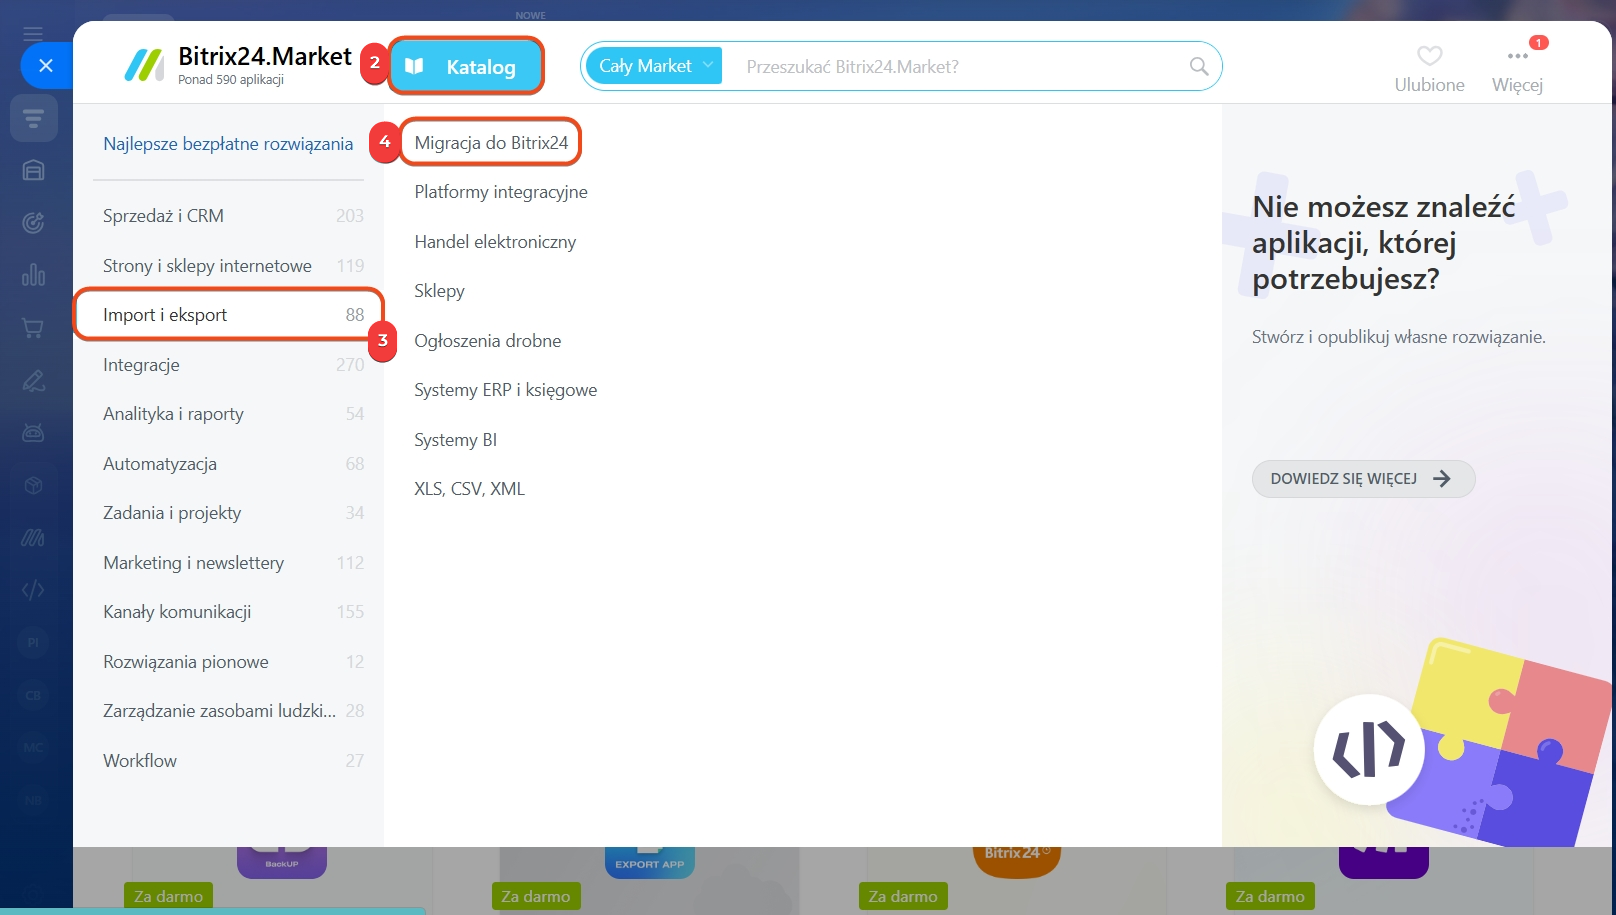Viewport: 1616px width, 915px height.
Task: Click the arrow in DOWIEDZ SIĘ WIĘCEJ
Action: [x=1441, y=479]
